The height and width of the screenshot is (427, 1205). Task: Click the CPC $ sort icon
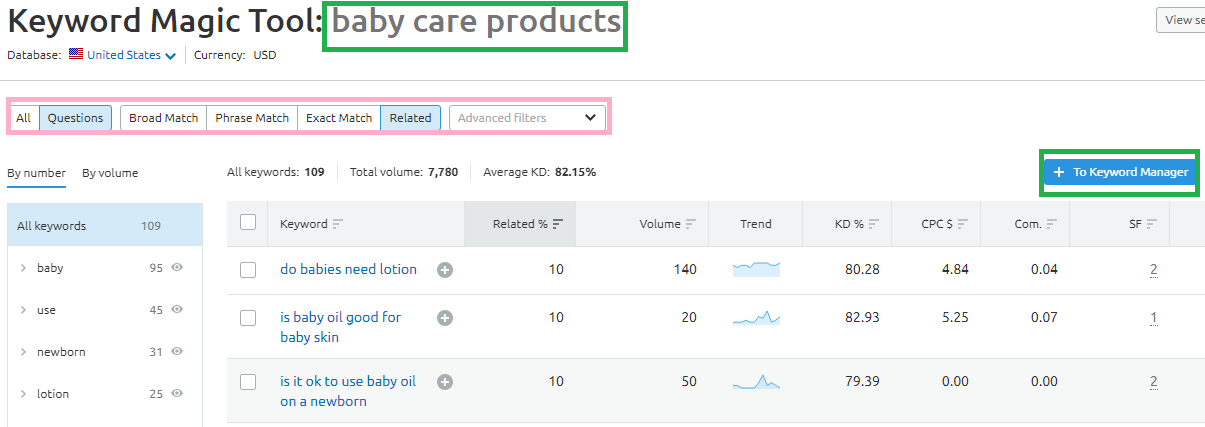960,224
